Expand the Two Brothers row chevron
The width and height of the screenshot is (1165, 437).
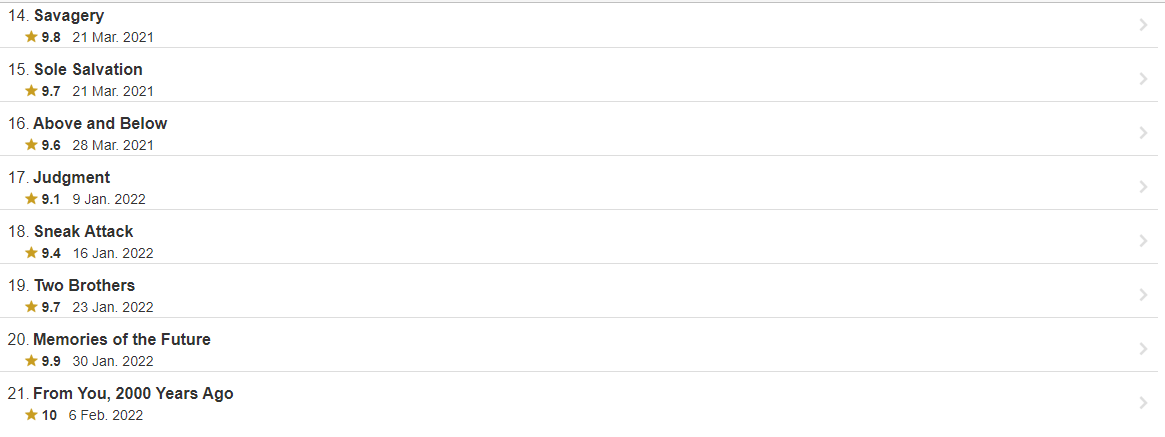coord(1143,295)
